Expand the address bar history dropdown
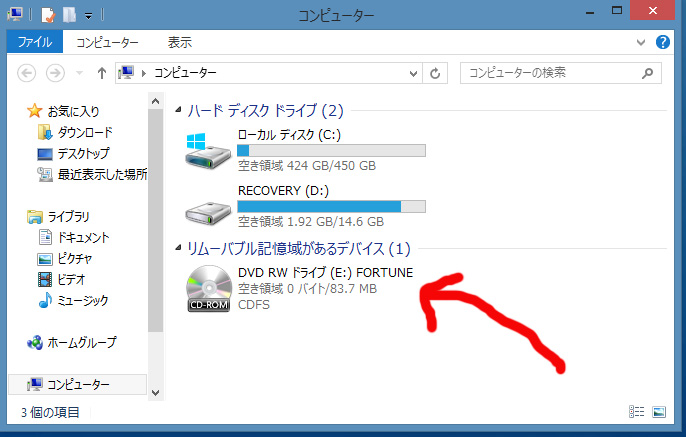The height and width of the screenshot is (437, 686). pyautogui.click(x=413, y=73)
